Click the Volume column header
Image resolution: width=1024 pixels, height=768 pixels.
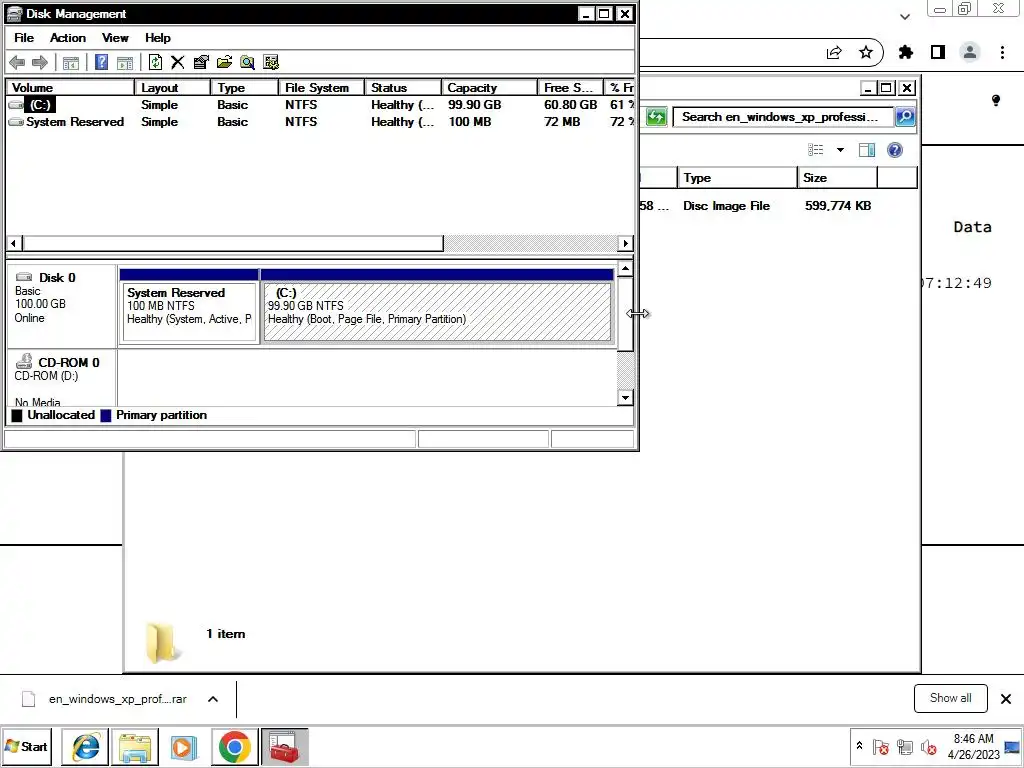[70, 88]
